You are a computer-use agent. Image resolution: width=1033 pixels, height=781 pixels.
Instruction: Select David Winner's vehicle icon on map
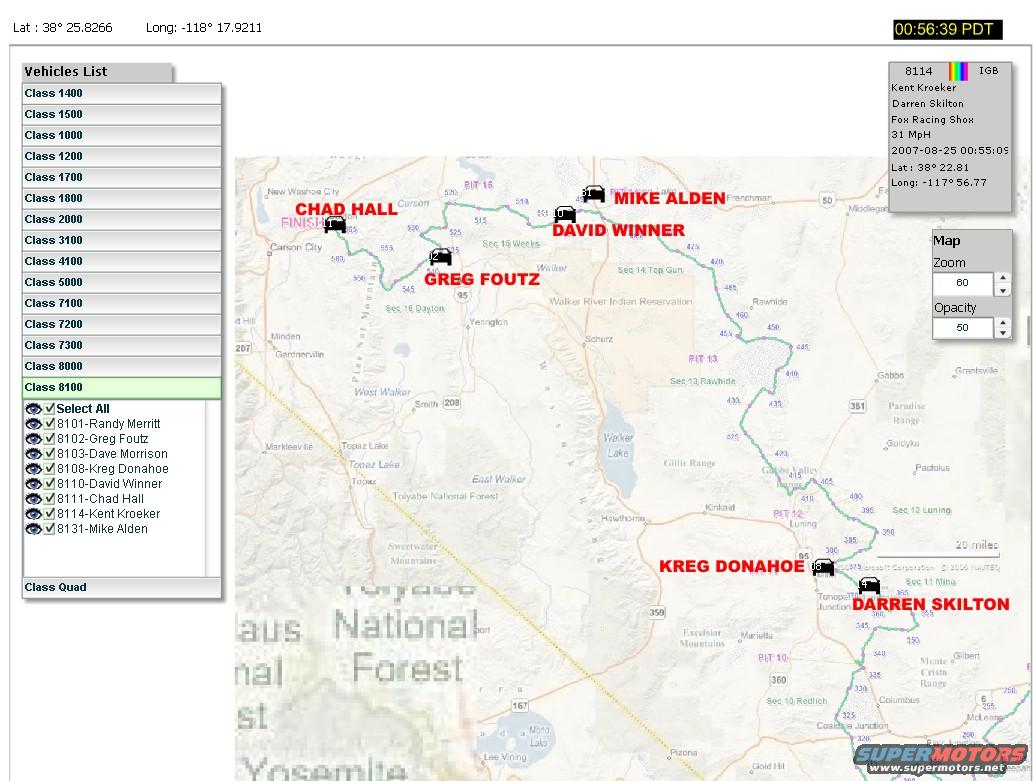coord(565,214)
